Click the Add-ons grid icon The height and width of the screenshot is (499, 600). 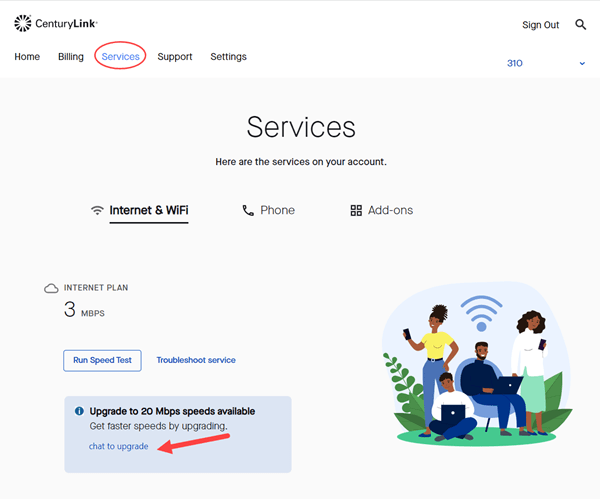pos(356,211)
